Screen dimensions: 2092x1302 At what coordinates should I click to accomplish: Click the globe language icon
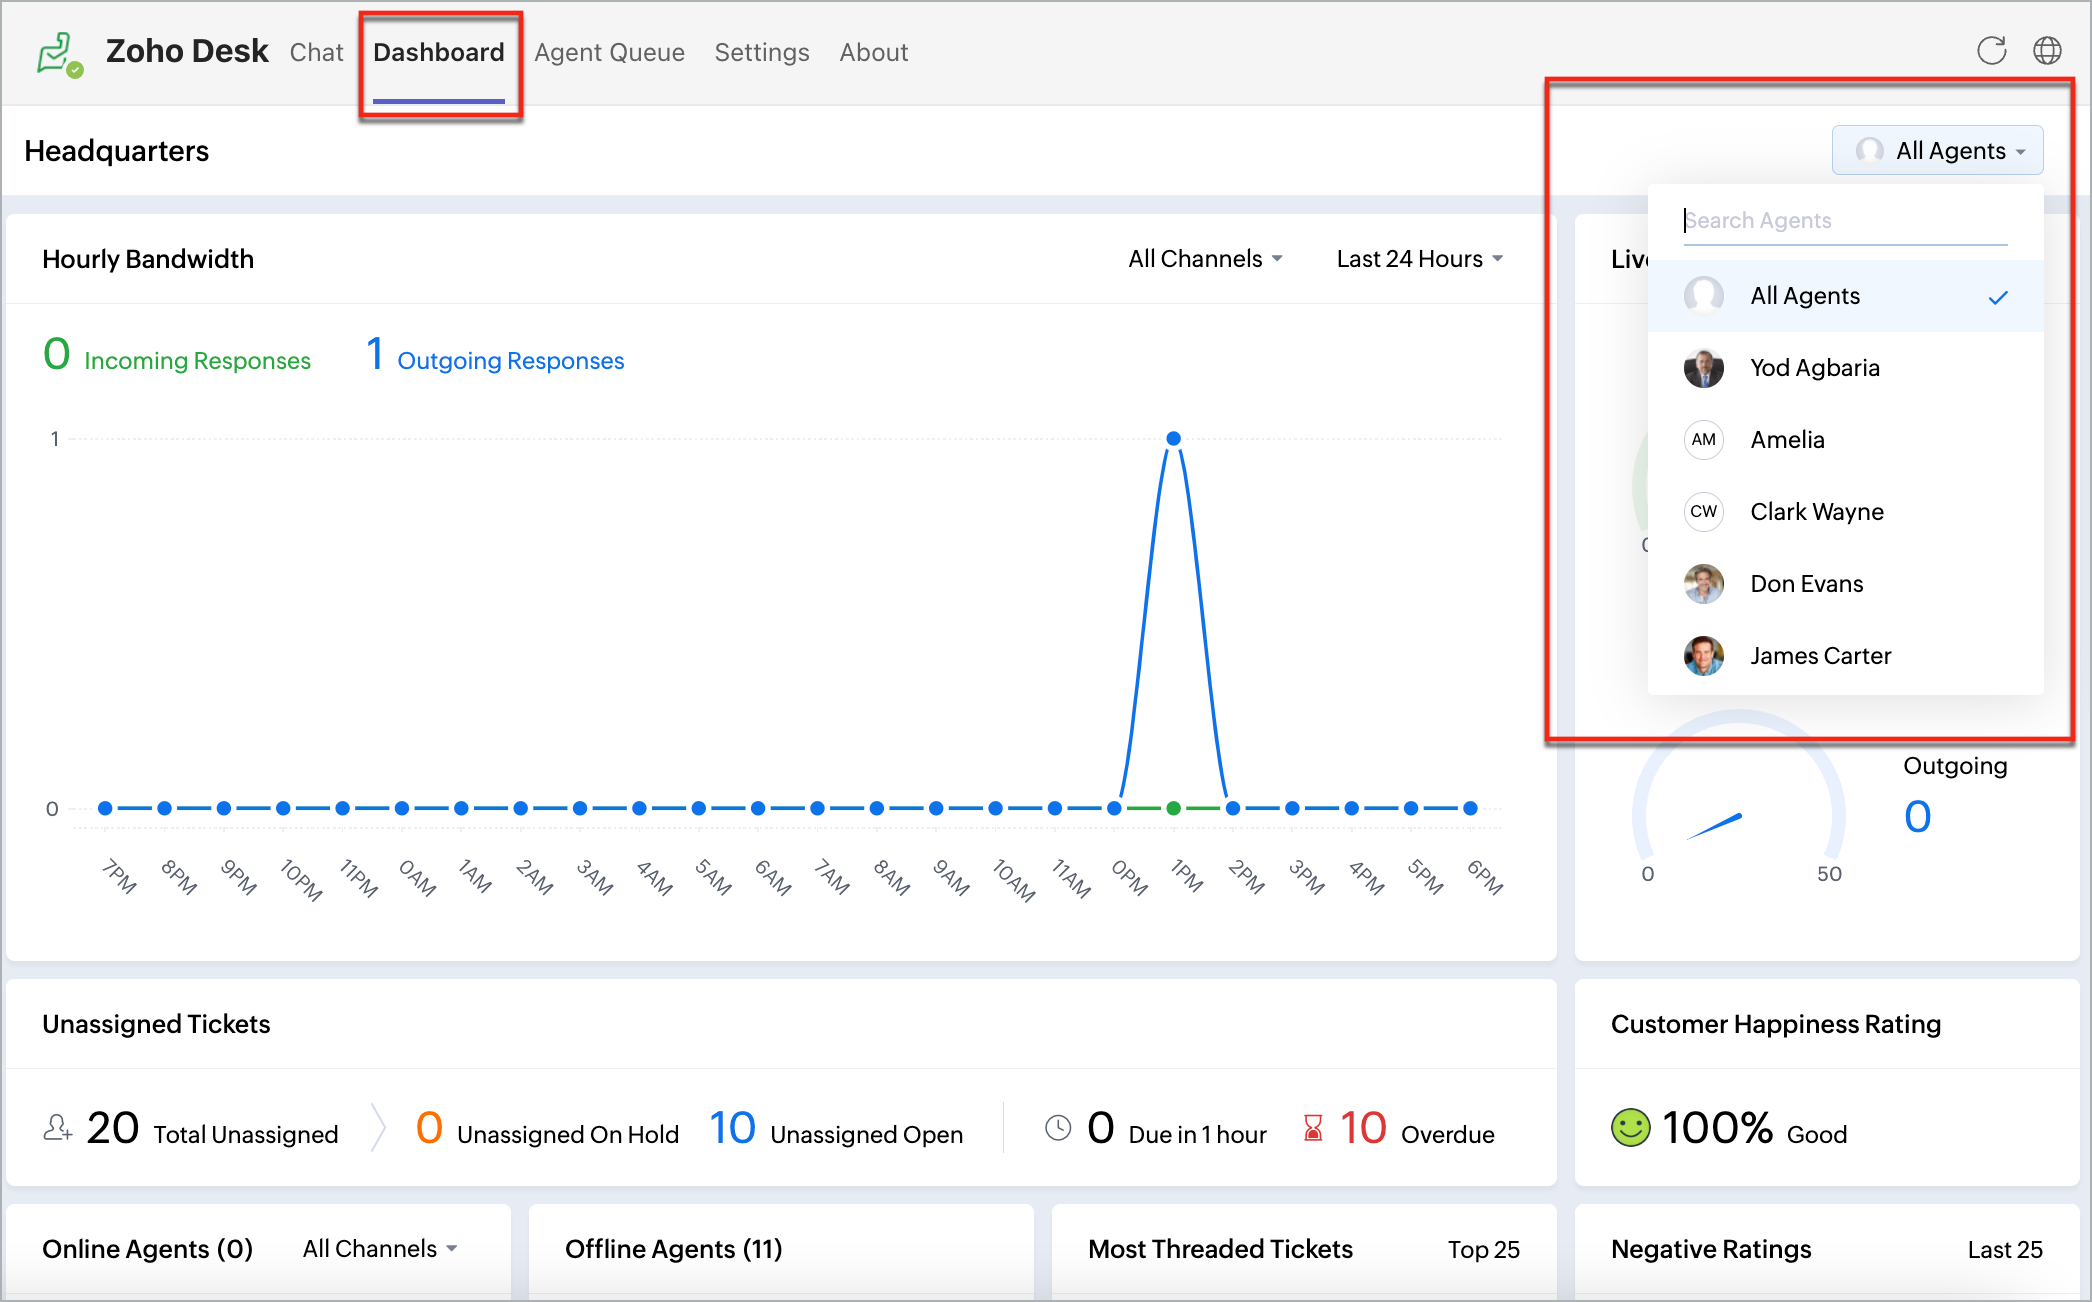2047,51
